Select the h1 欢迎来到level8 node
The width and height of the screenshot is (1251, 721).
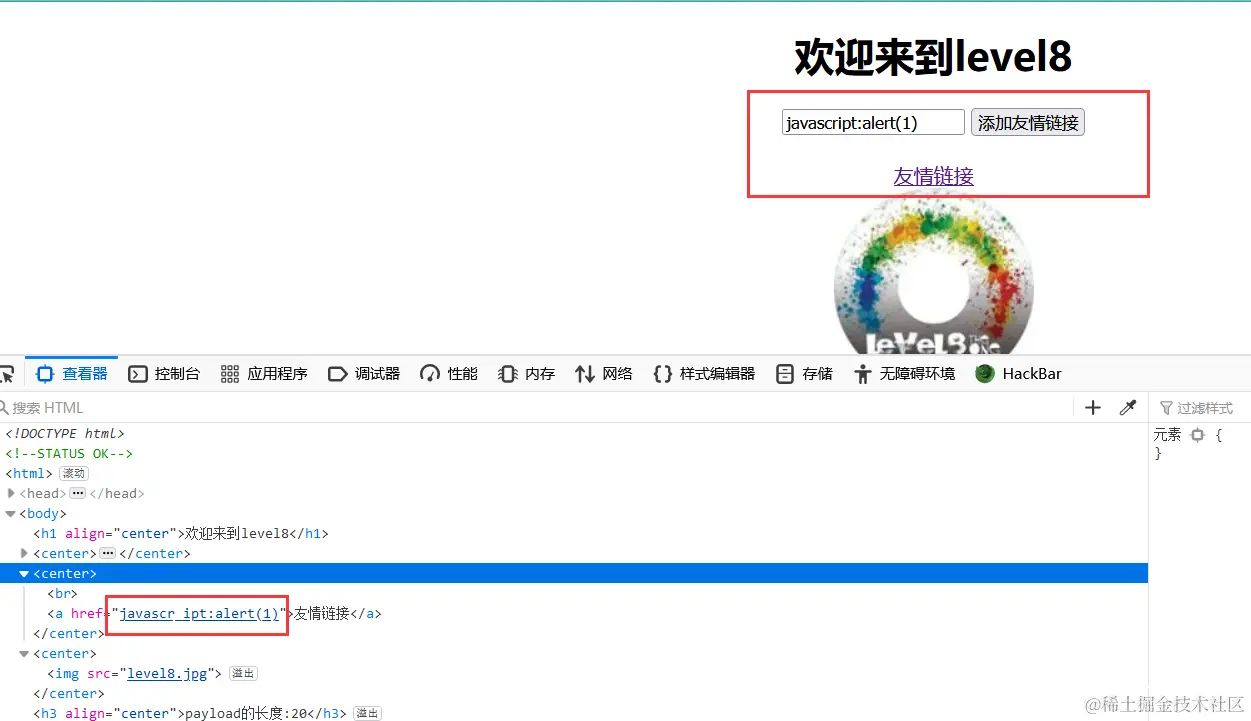pos(181,533)
